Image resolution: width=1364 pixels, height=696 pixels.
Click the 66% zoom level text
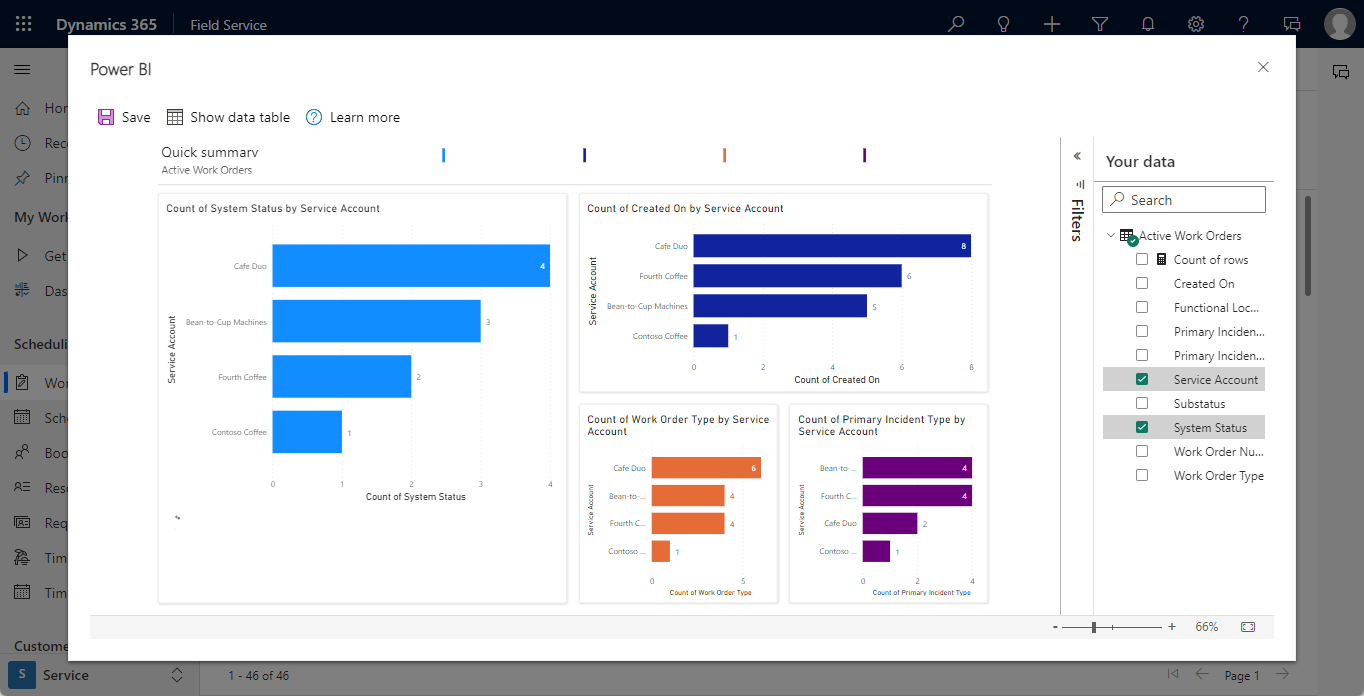pyautogui.click(x=1207, y=627)
